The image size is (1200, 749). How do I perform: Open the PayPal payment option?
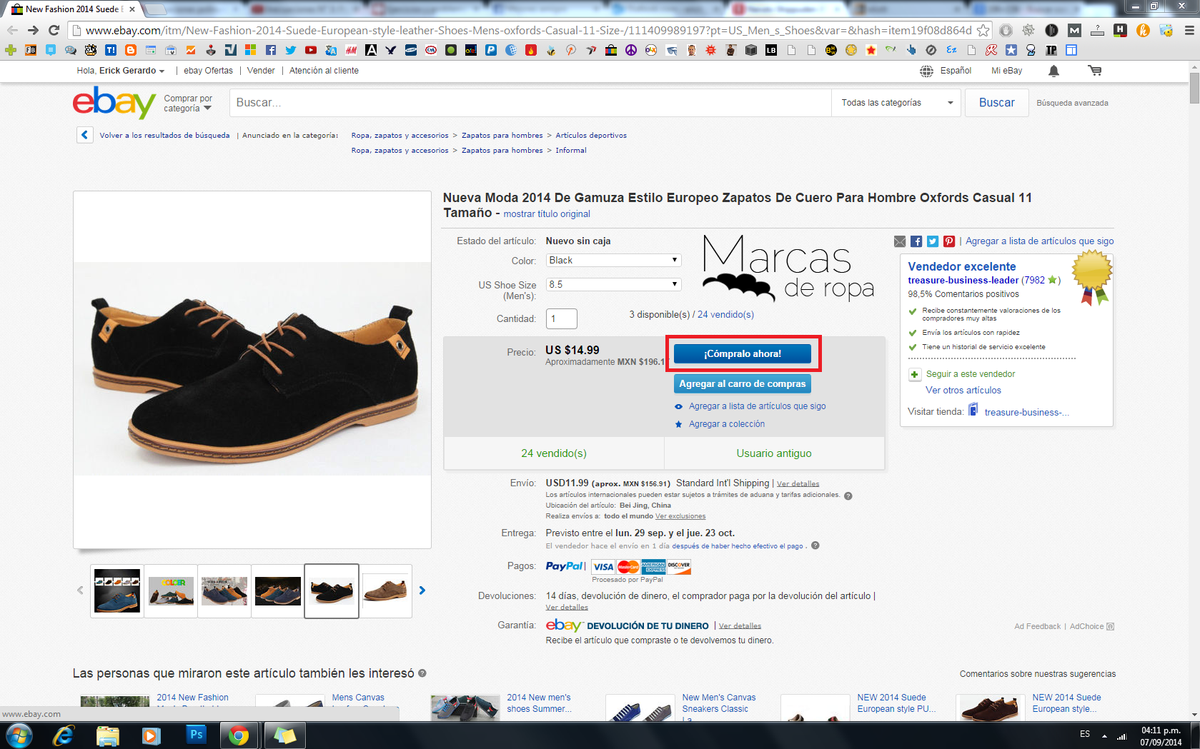coord(566,566)
